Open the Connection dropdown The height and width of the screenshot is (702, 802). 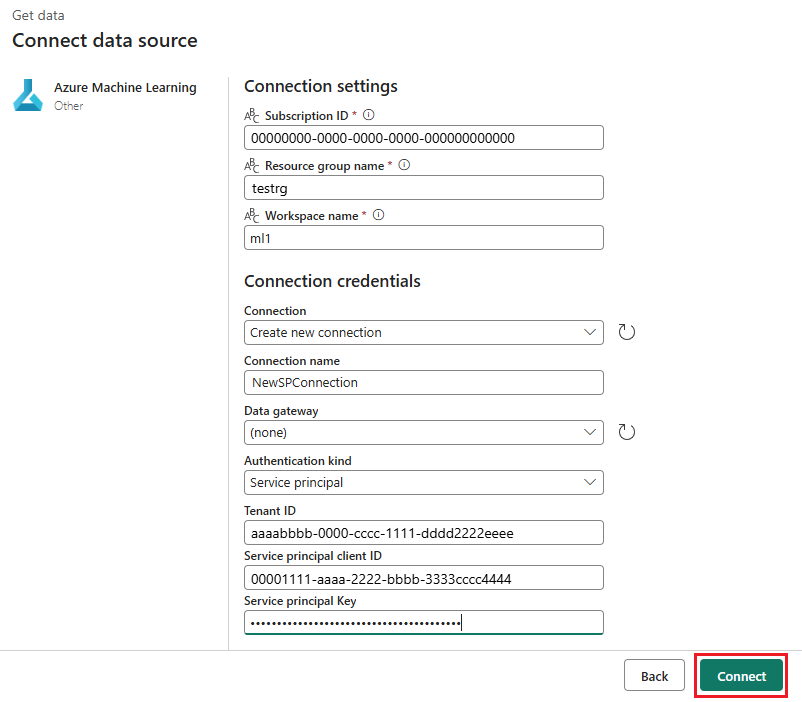(424, 333)
